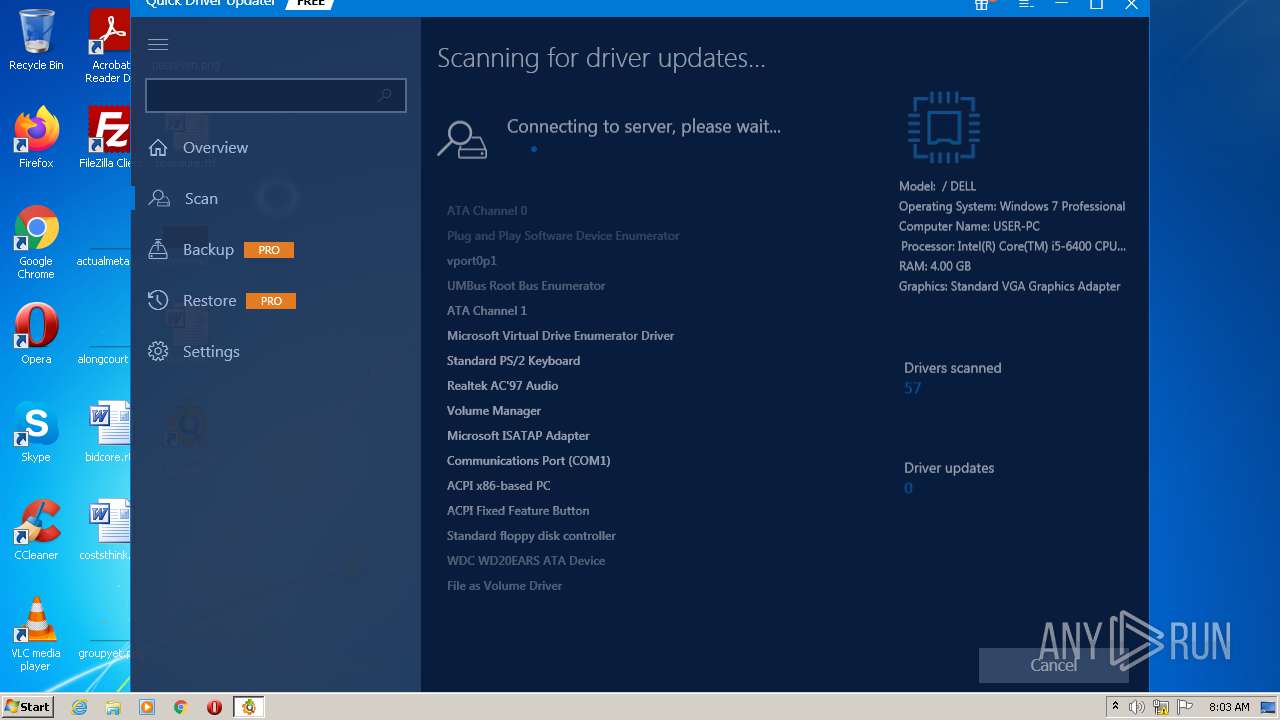
Task: Open CCleaner desktop shortcut
Action: [36, 530]
